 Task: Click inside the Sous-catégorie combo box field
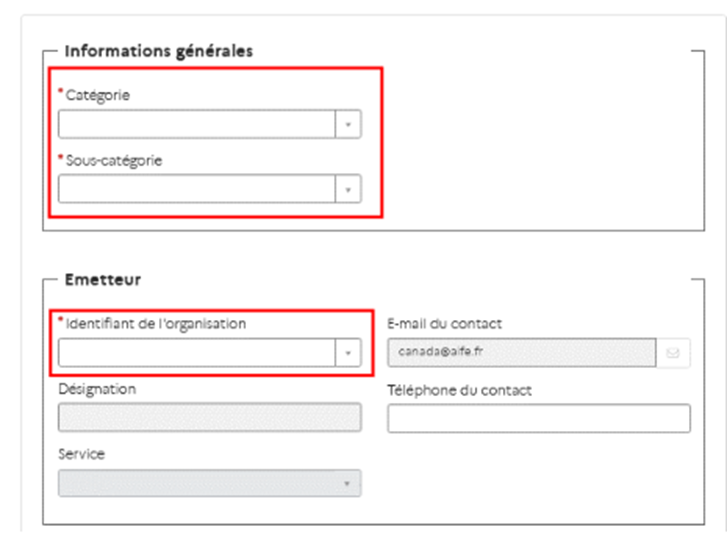[197, 189]
